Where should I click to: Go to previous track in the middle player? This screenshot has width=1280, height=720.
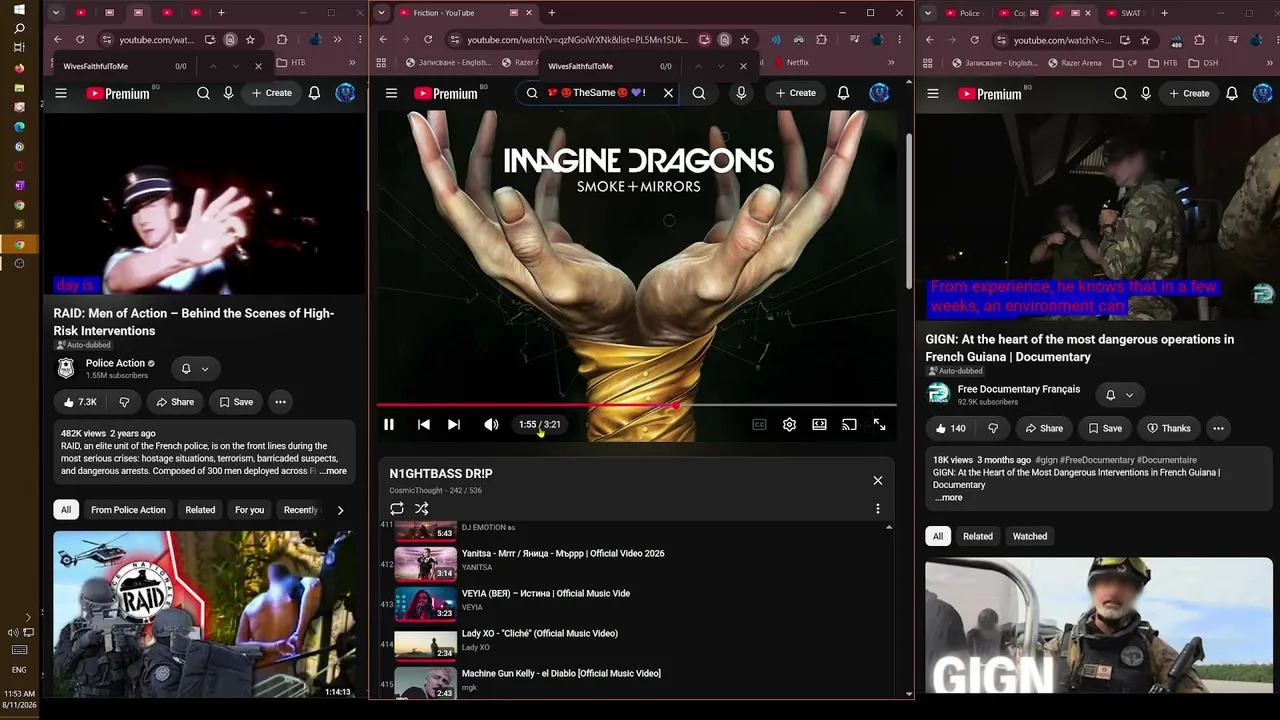(424, 425)
